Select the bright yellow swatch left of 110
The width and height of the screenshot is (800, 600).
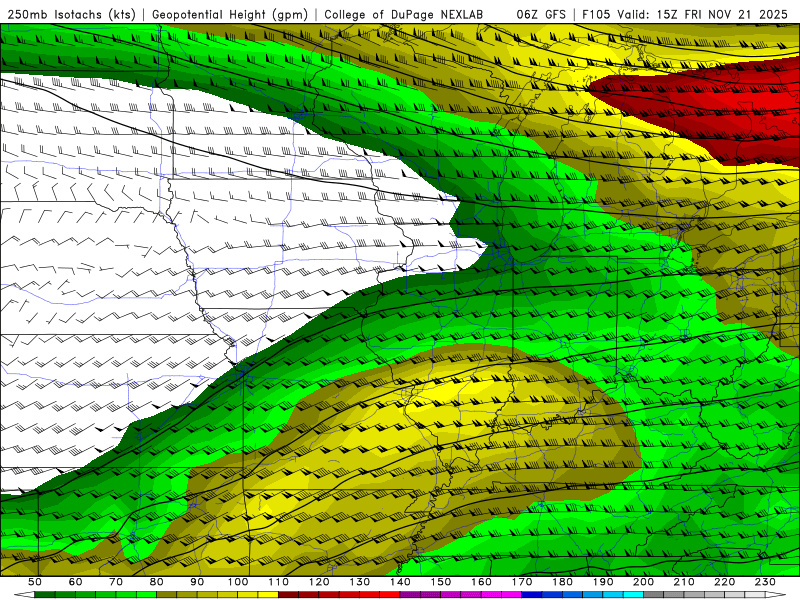pos(268,595)
